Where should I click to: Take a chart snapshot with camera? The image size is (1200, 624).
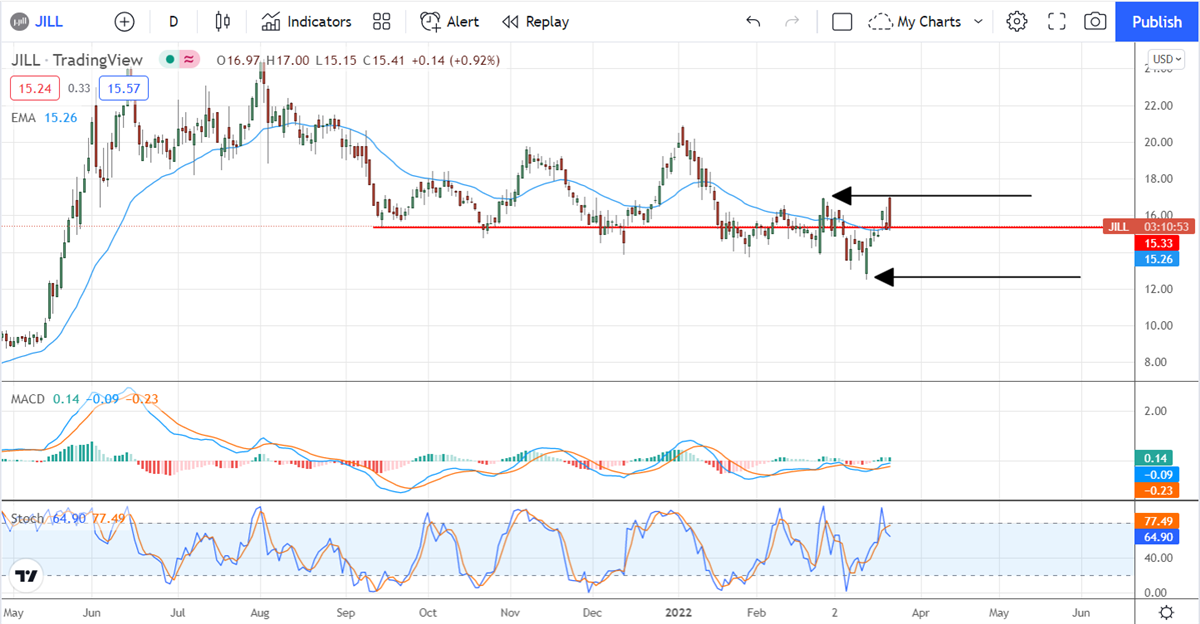[x=1095, y=21]
